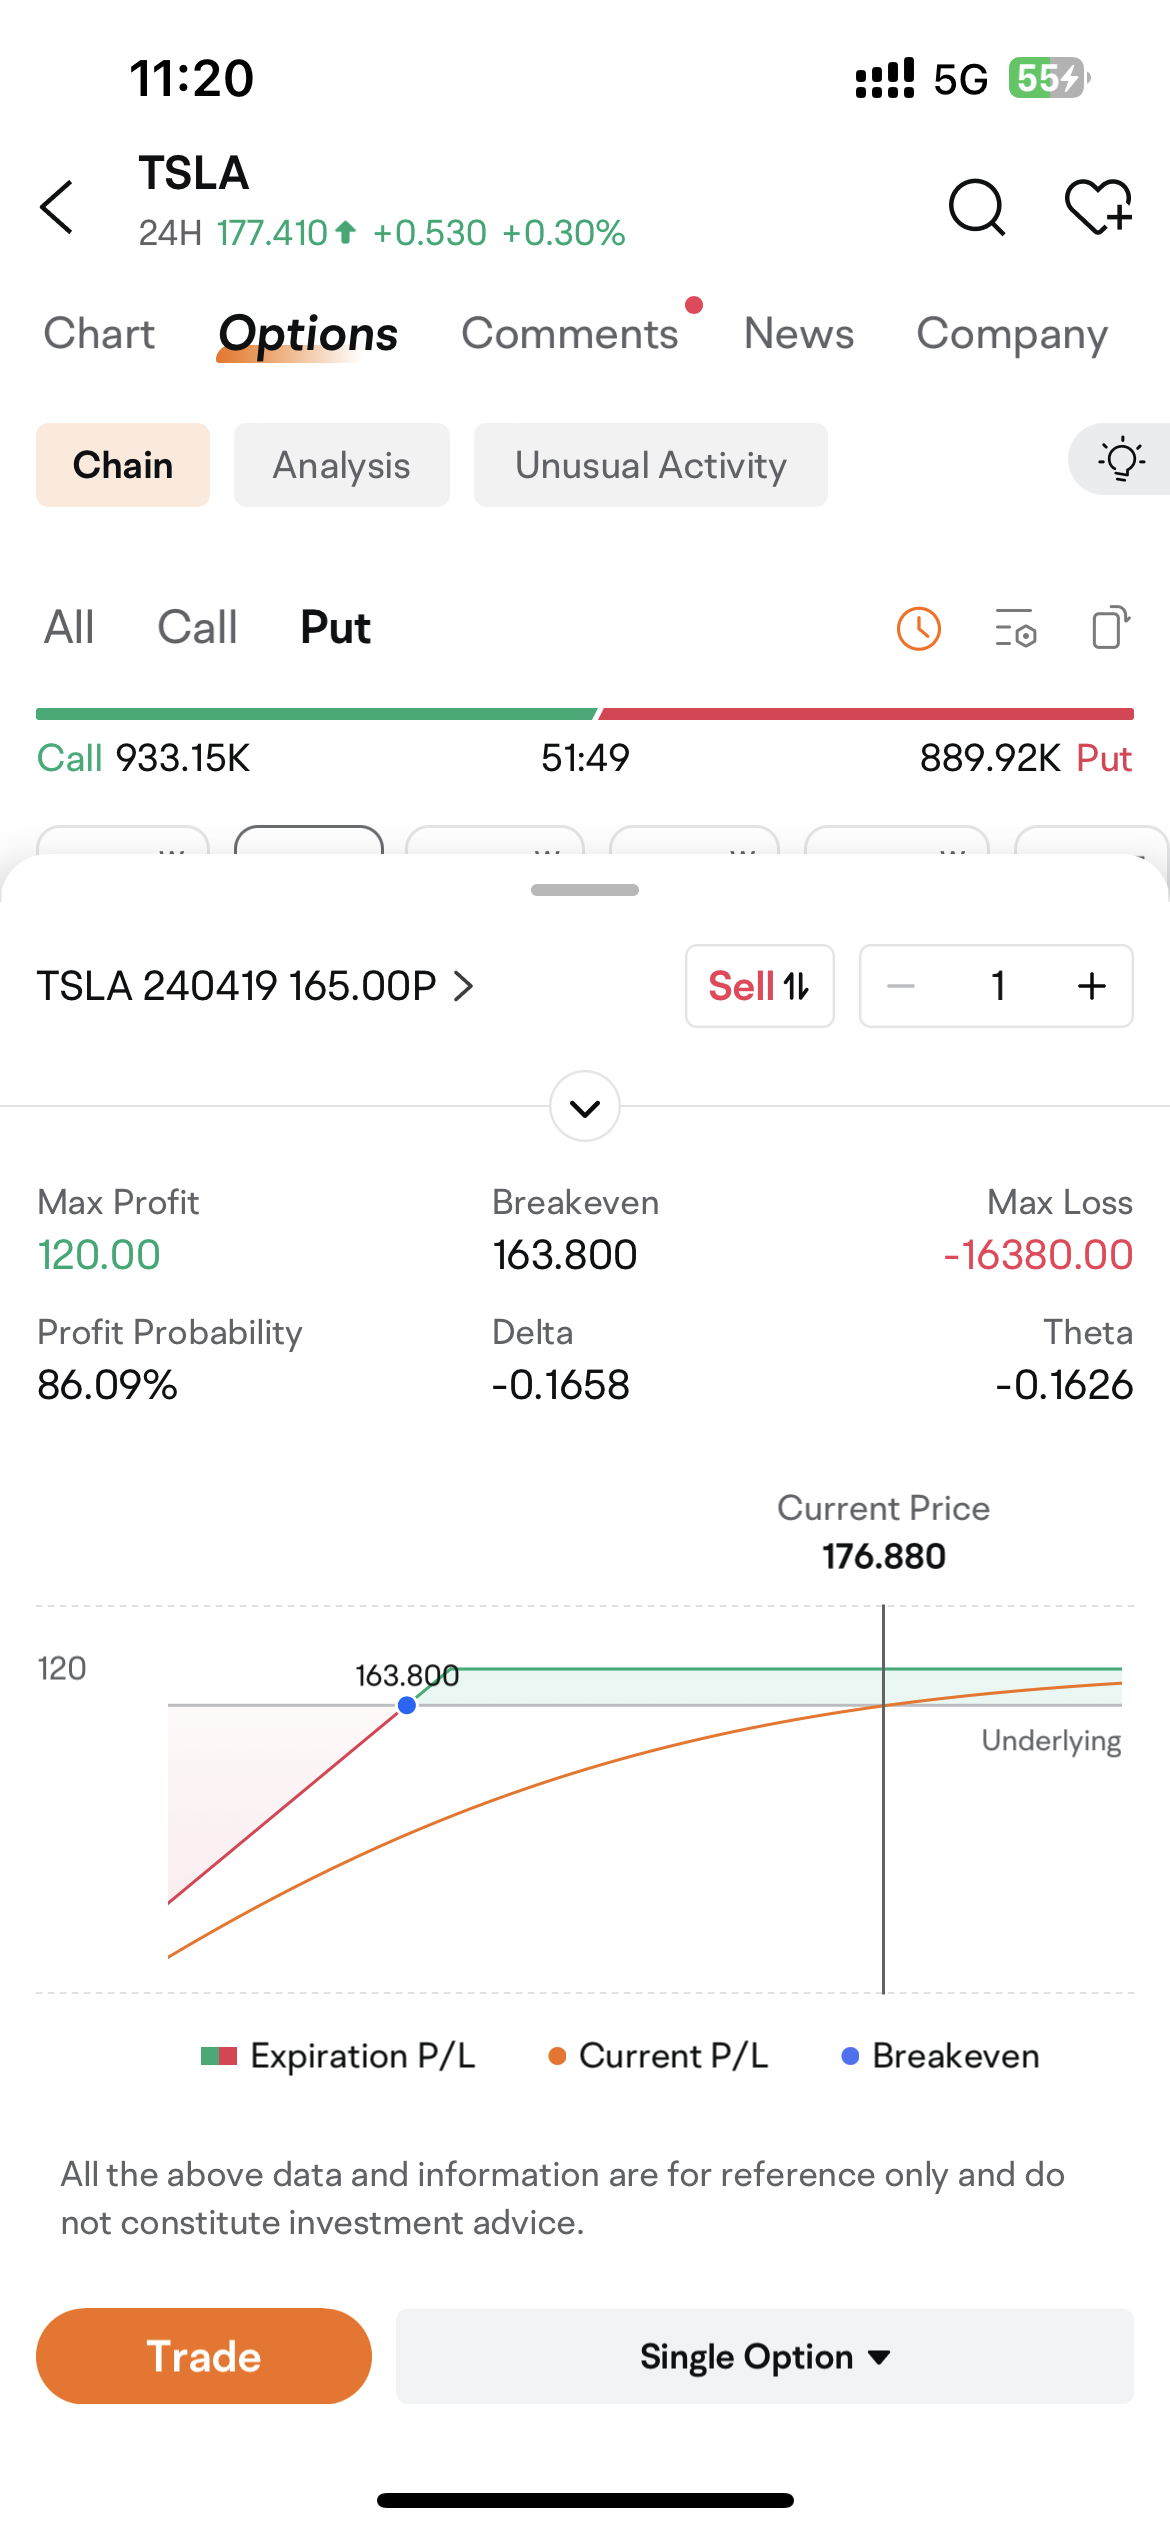Add TSLA to watchlist heart icon
This screenshot has width=1170, height=2532.
[x=1097, y=207]
